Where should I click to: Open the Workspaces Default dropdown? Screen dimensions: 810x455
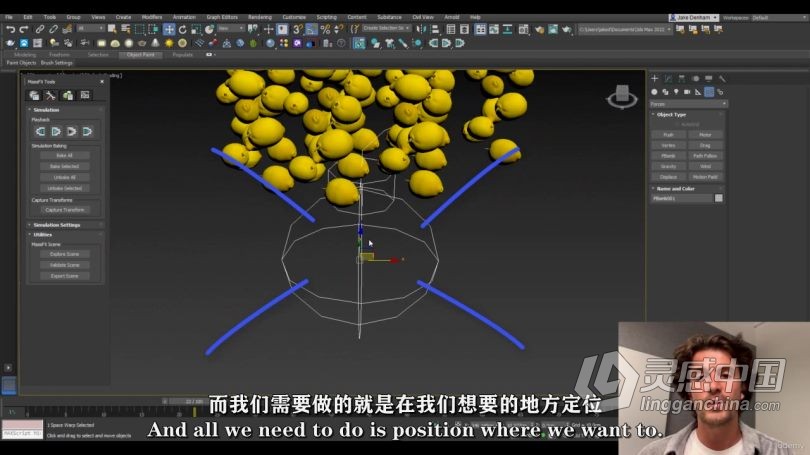pos(779,18)
